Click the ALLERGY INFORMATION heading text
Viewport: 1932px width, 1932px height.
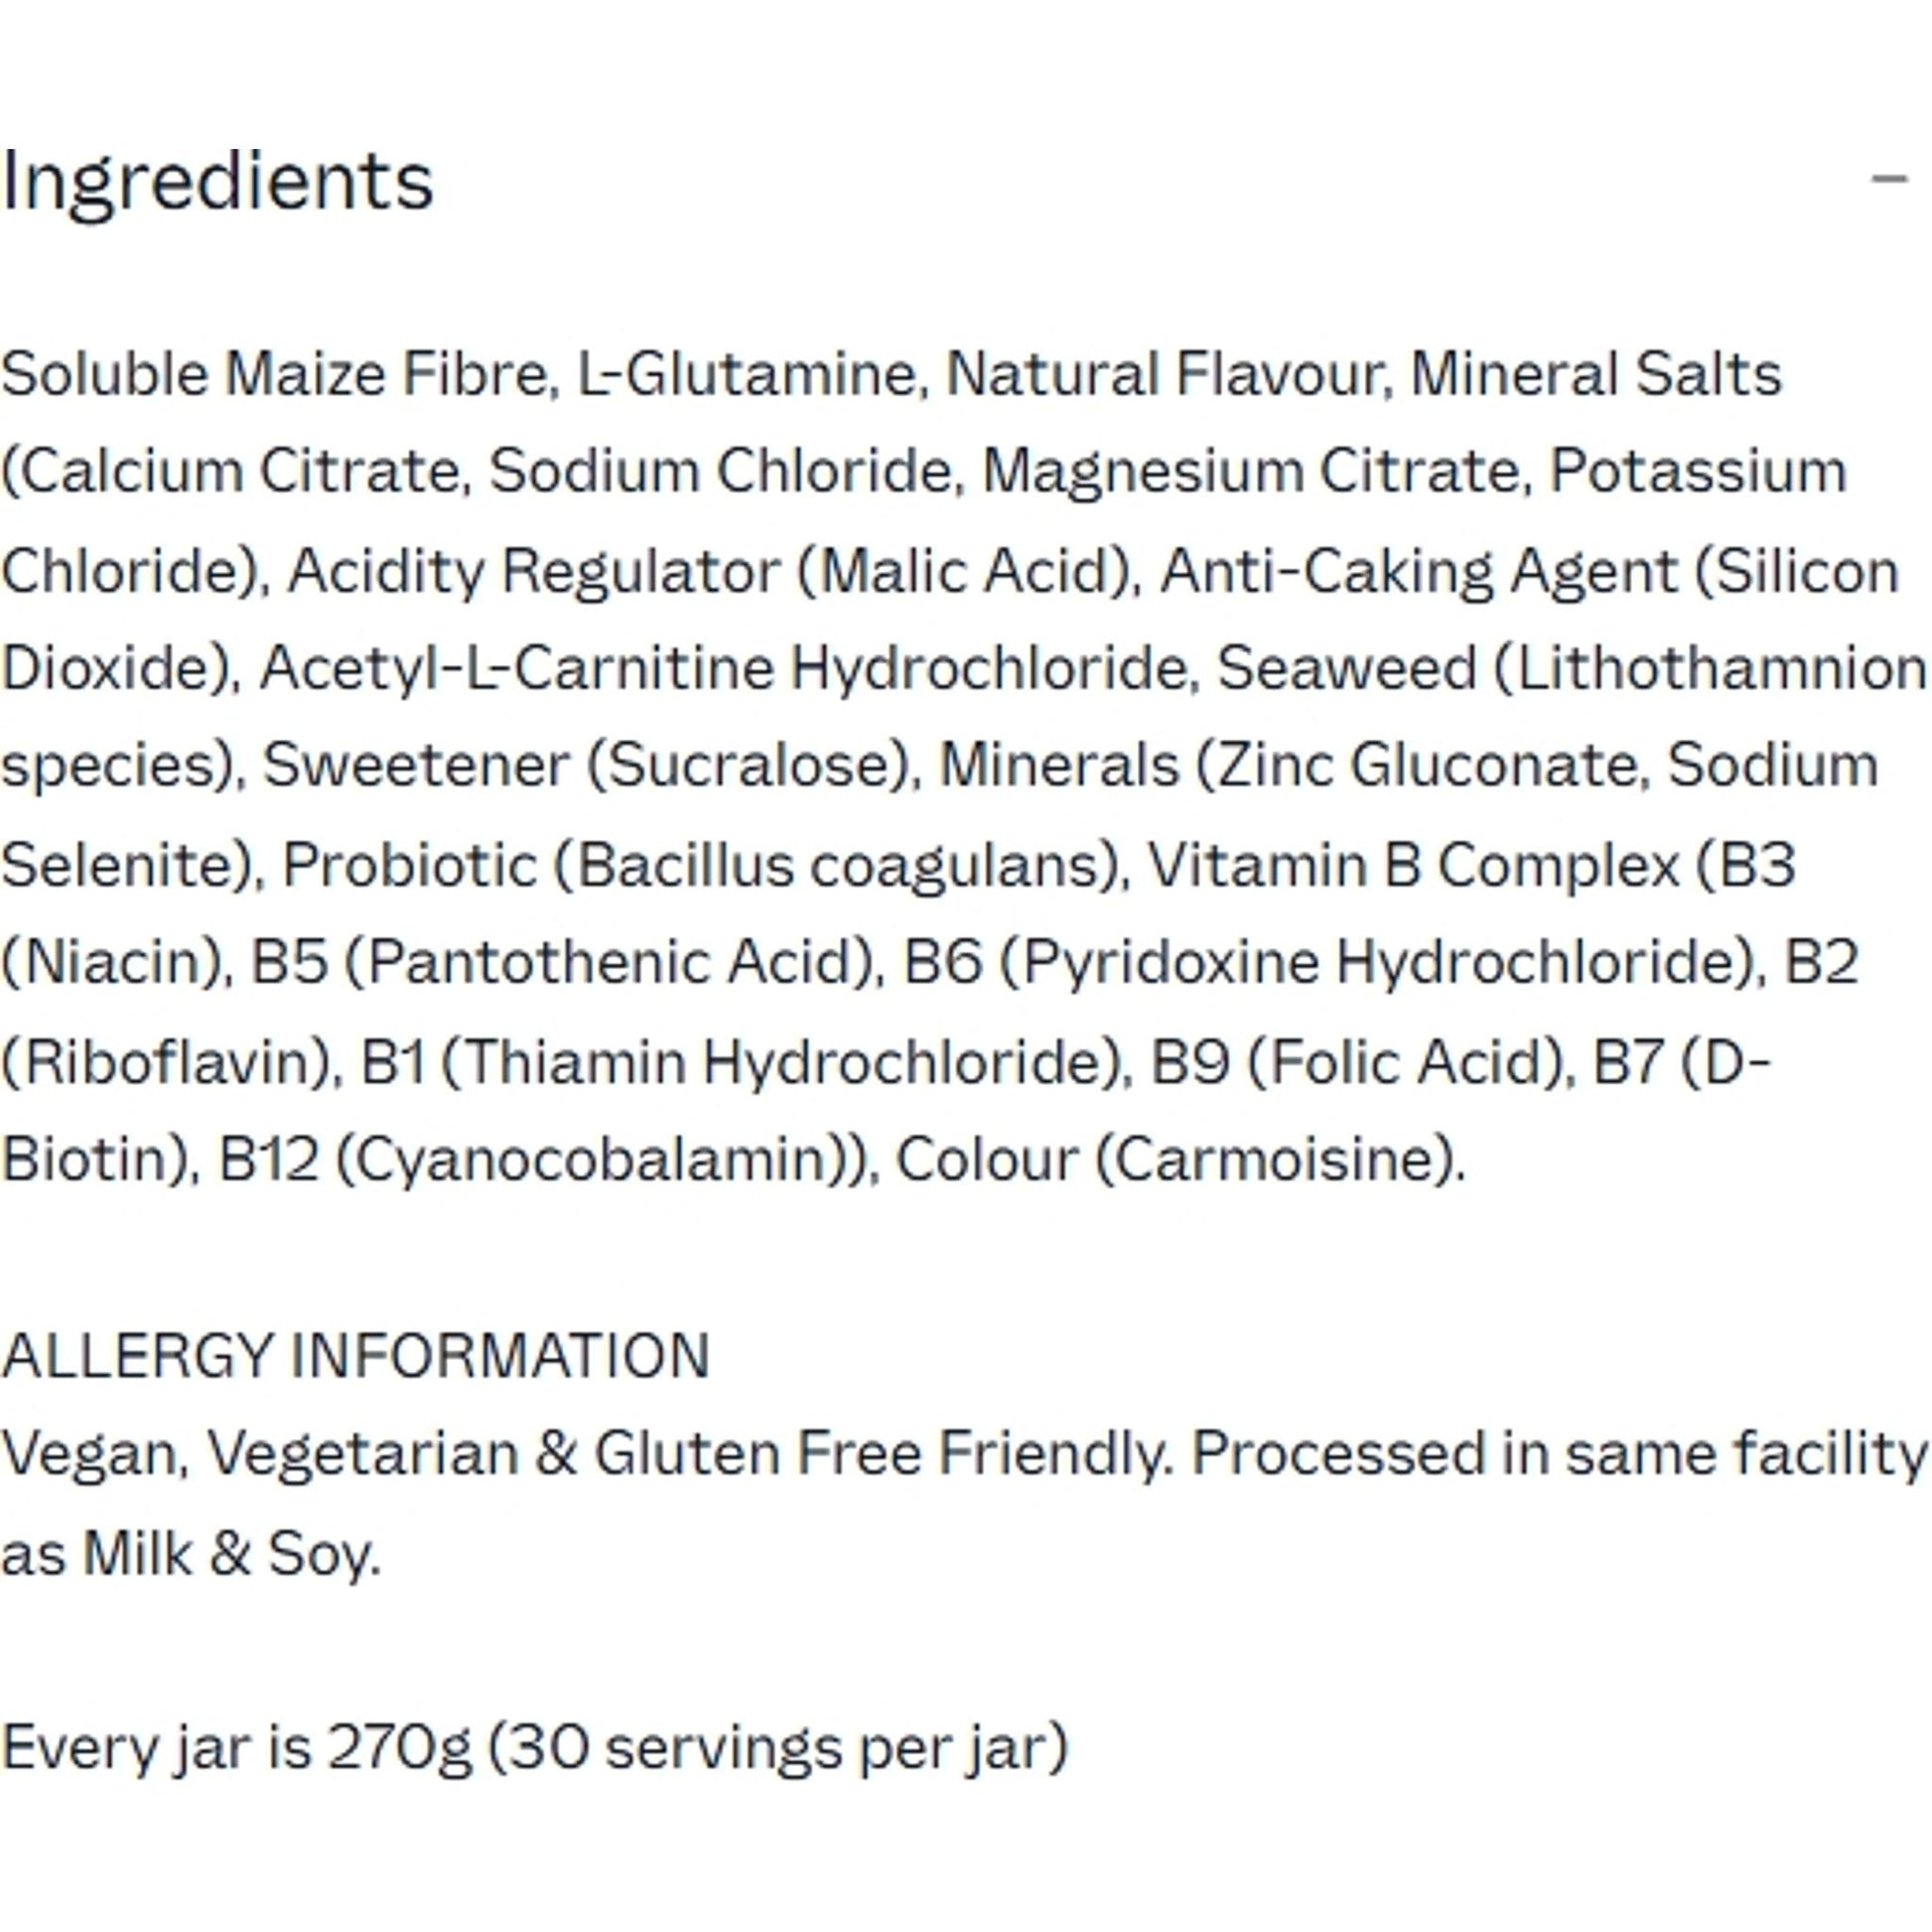pyautogui.click(x=356, y=1356)
